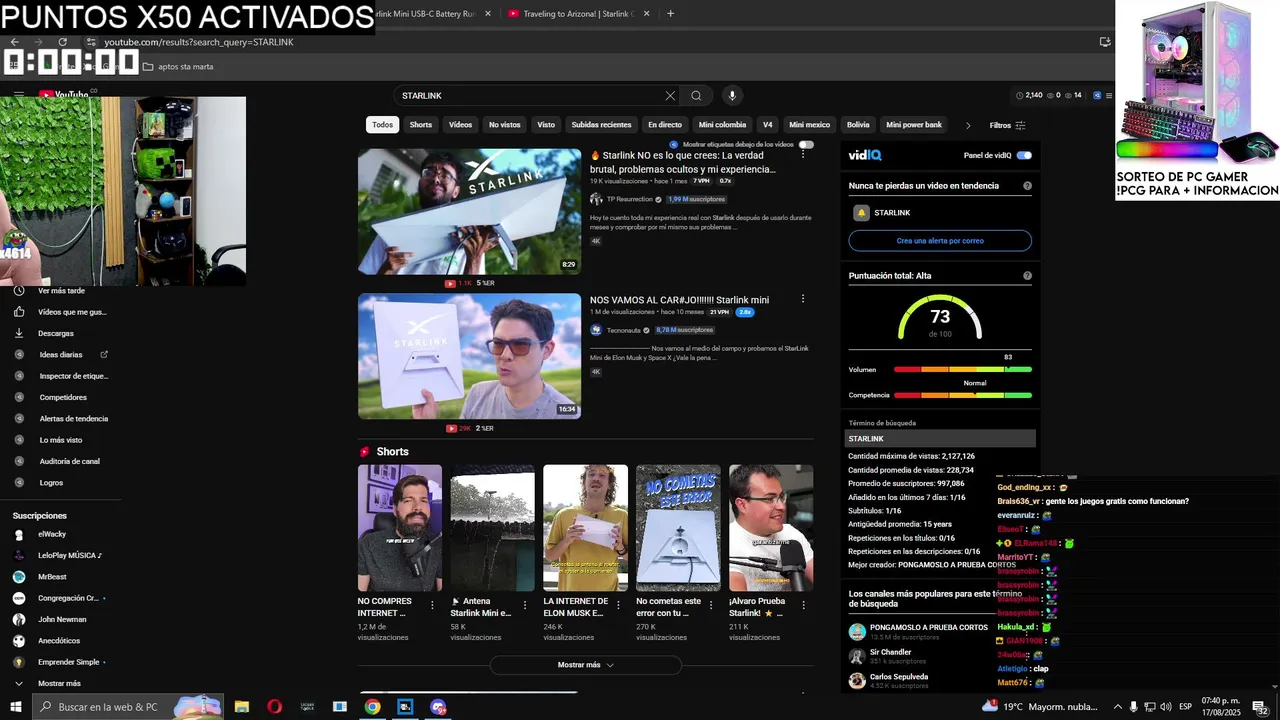Select the 'No vistos' filter chip
Image resolution: width=1280 pixels, height=720 pixels.
[x=505, y=125]
